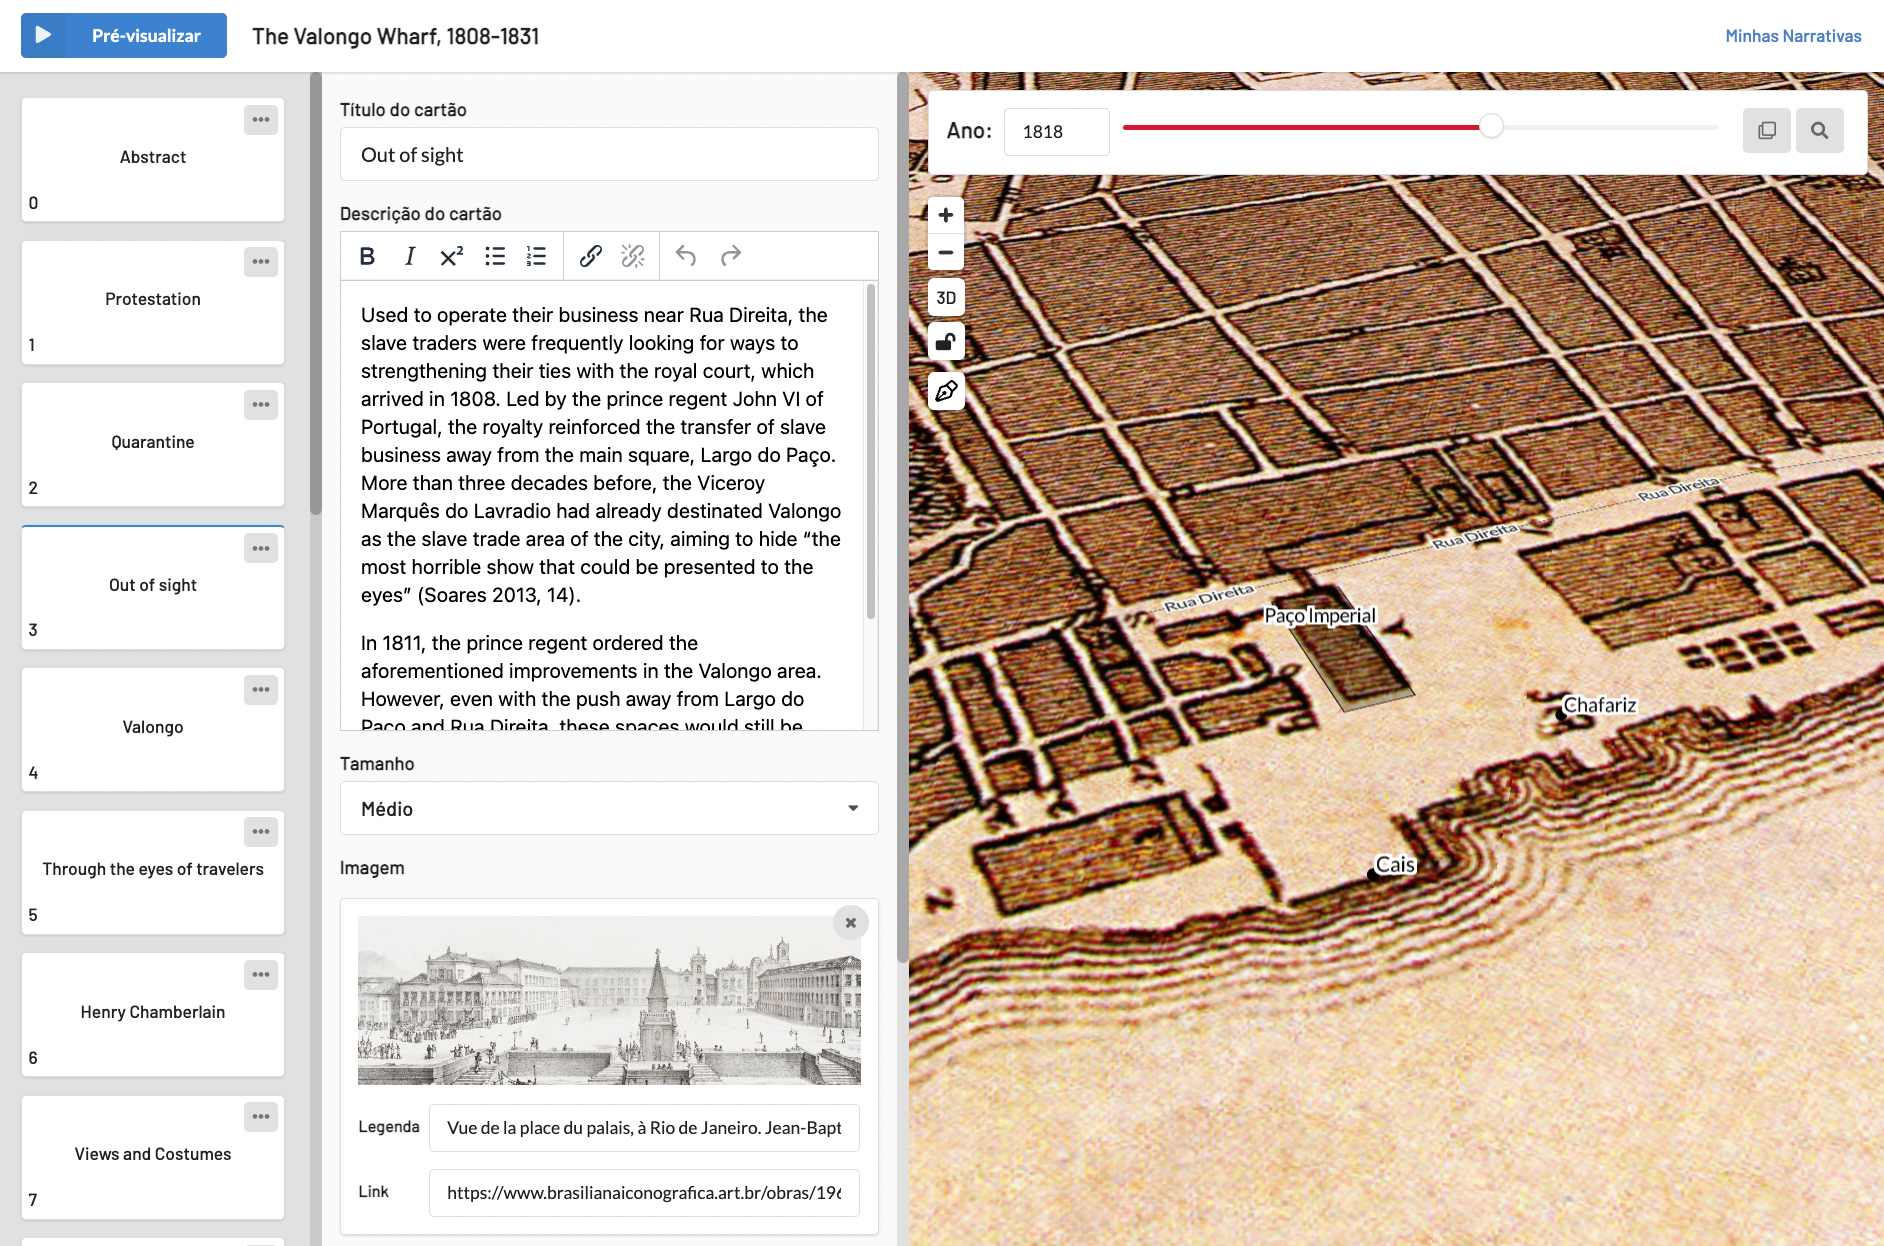Open options menu for Quarantine card
Image resolution: width=1884 pixels, height=1246 pixels.
coord(261,405)
